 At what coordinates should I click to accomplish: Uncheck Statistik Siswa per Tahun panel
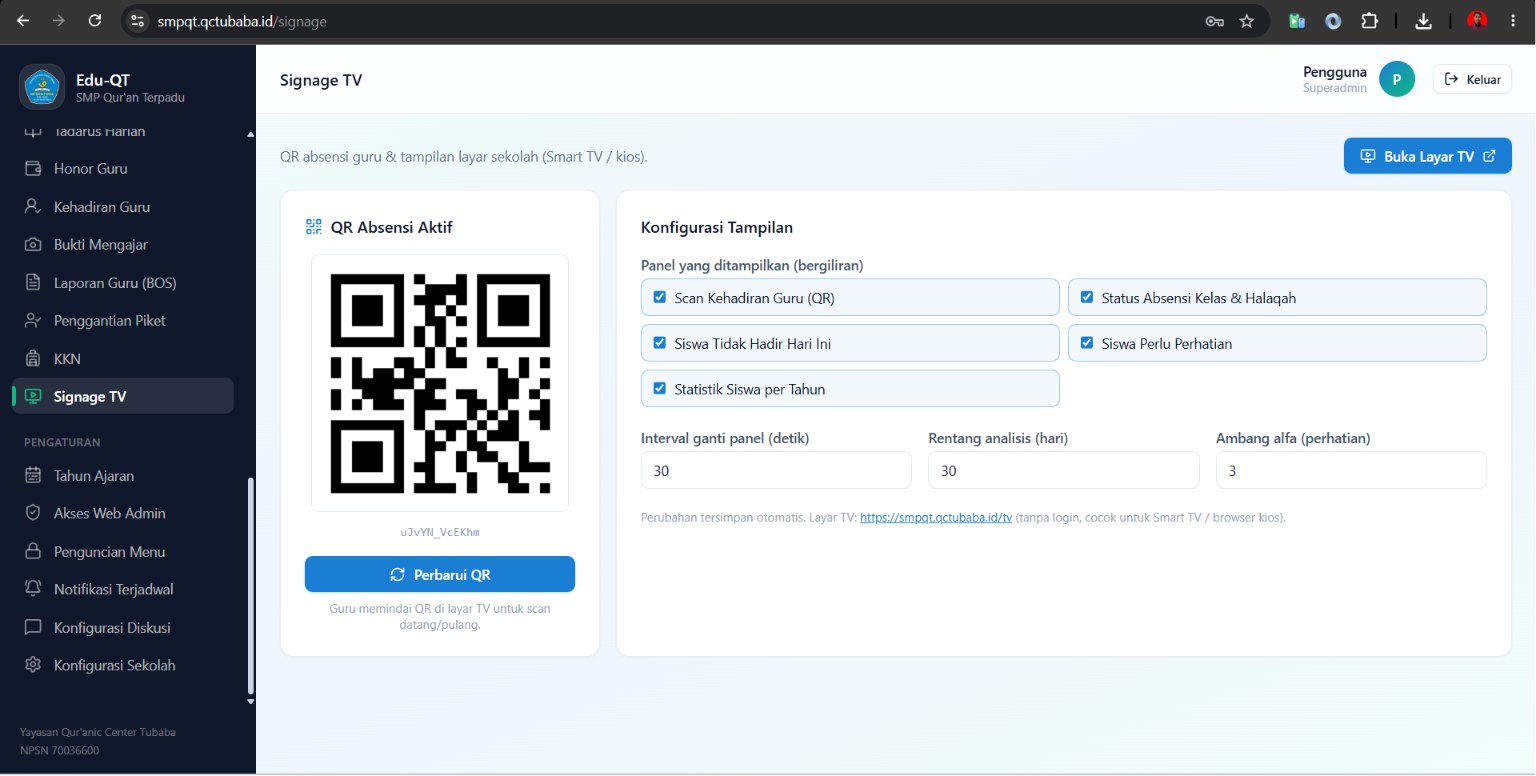pos(659,388)
